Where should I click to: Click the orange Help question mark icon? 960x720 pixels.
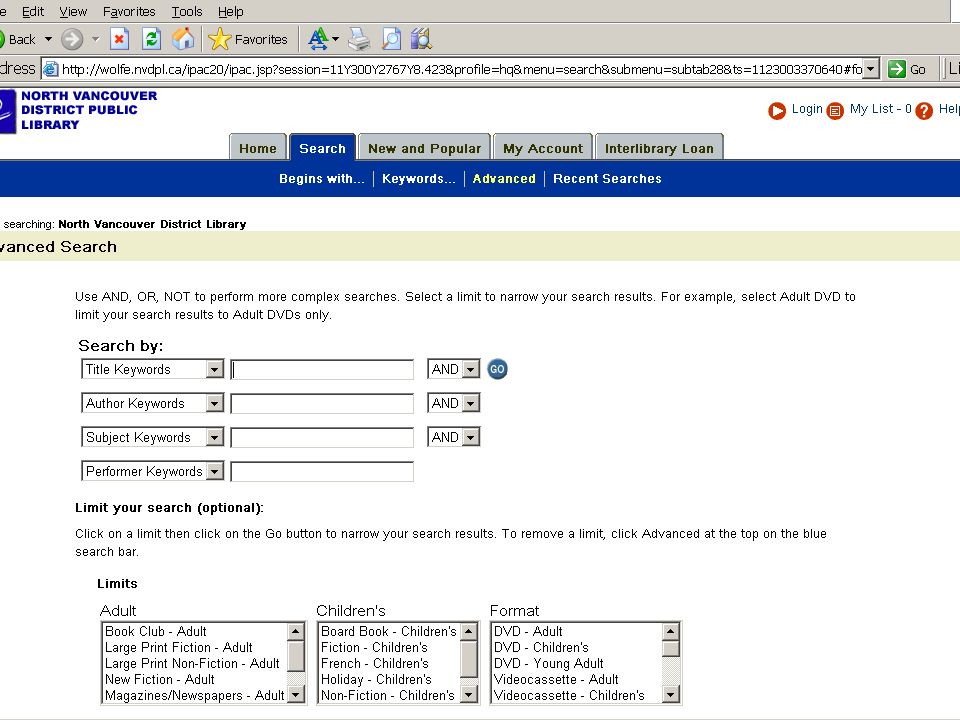[x=924, y=111]
